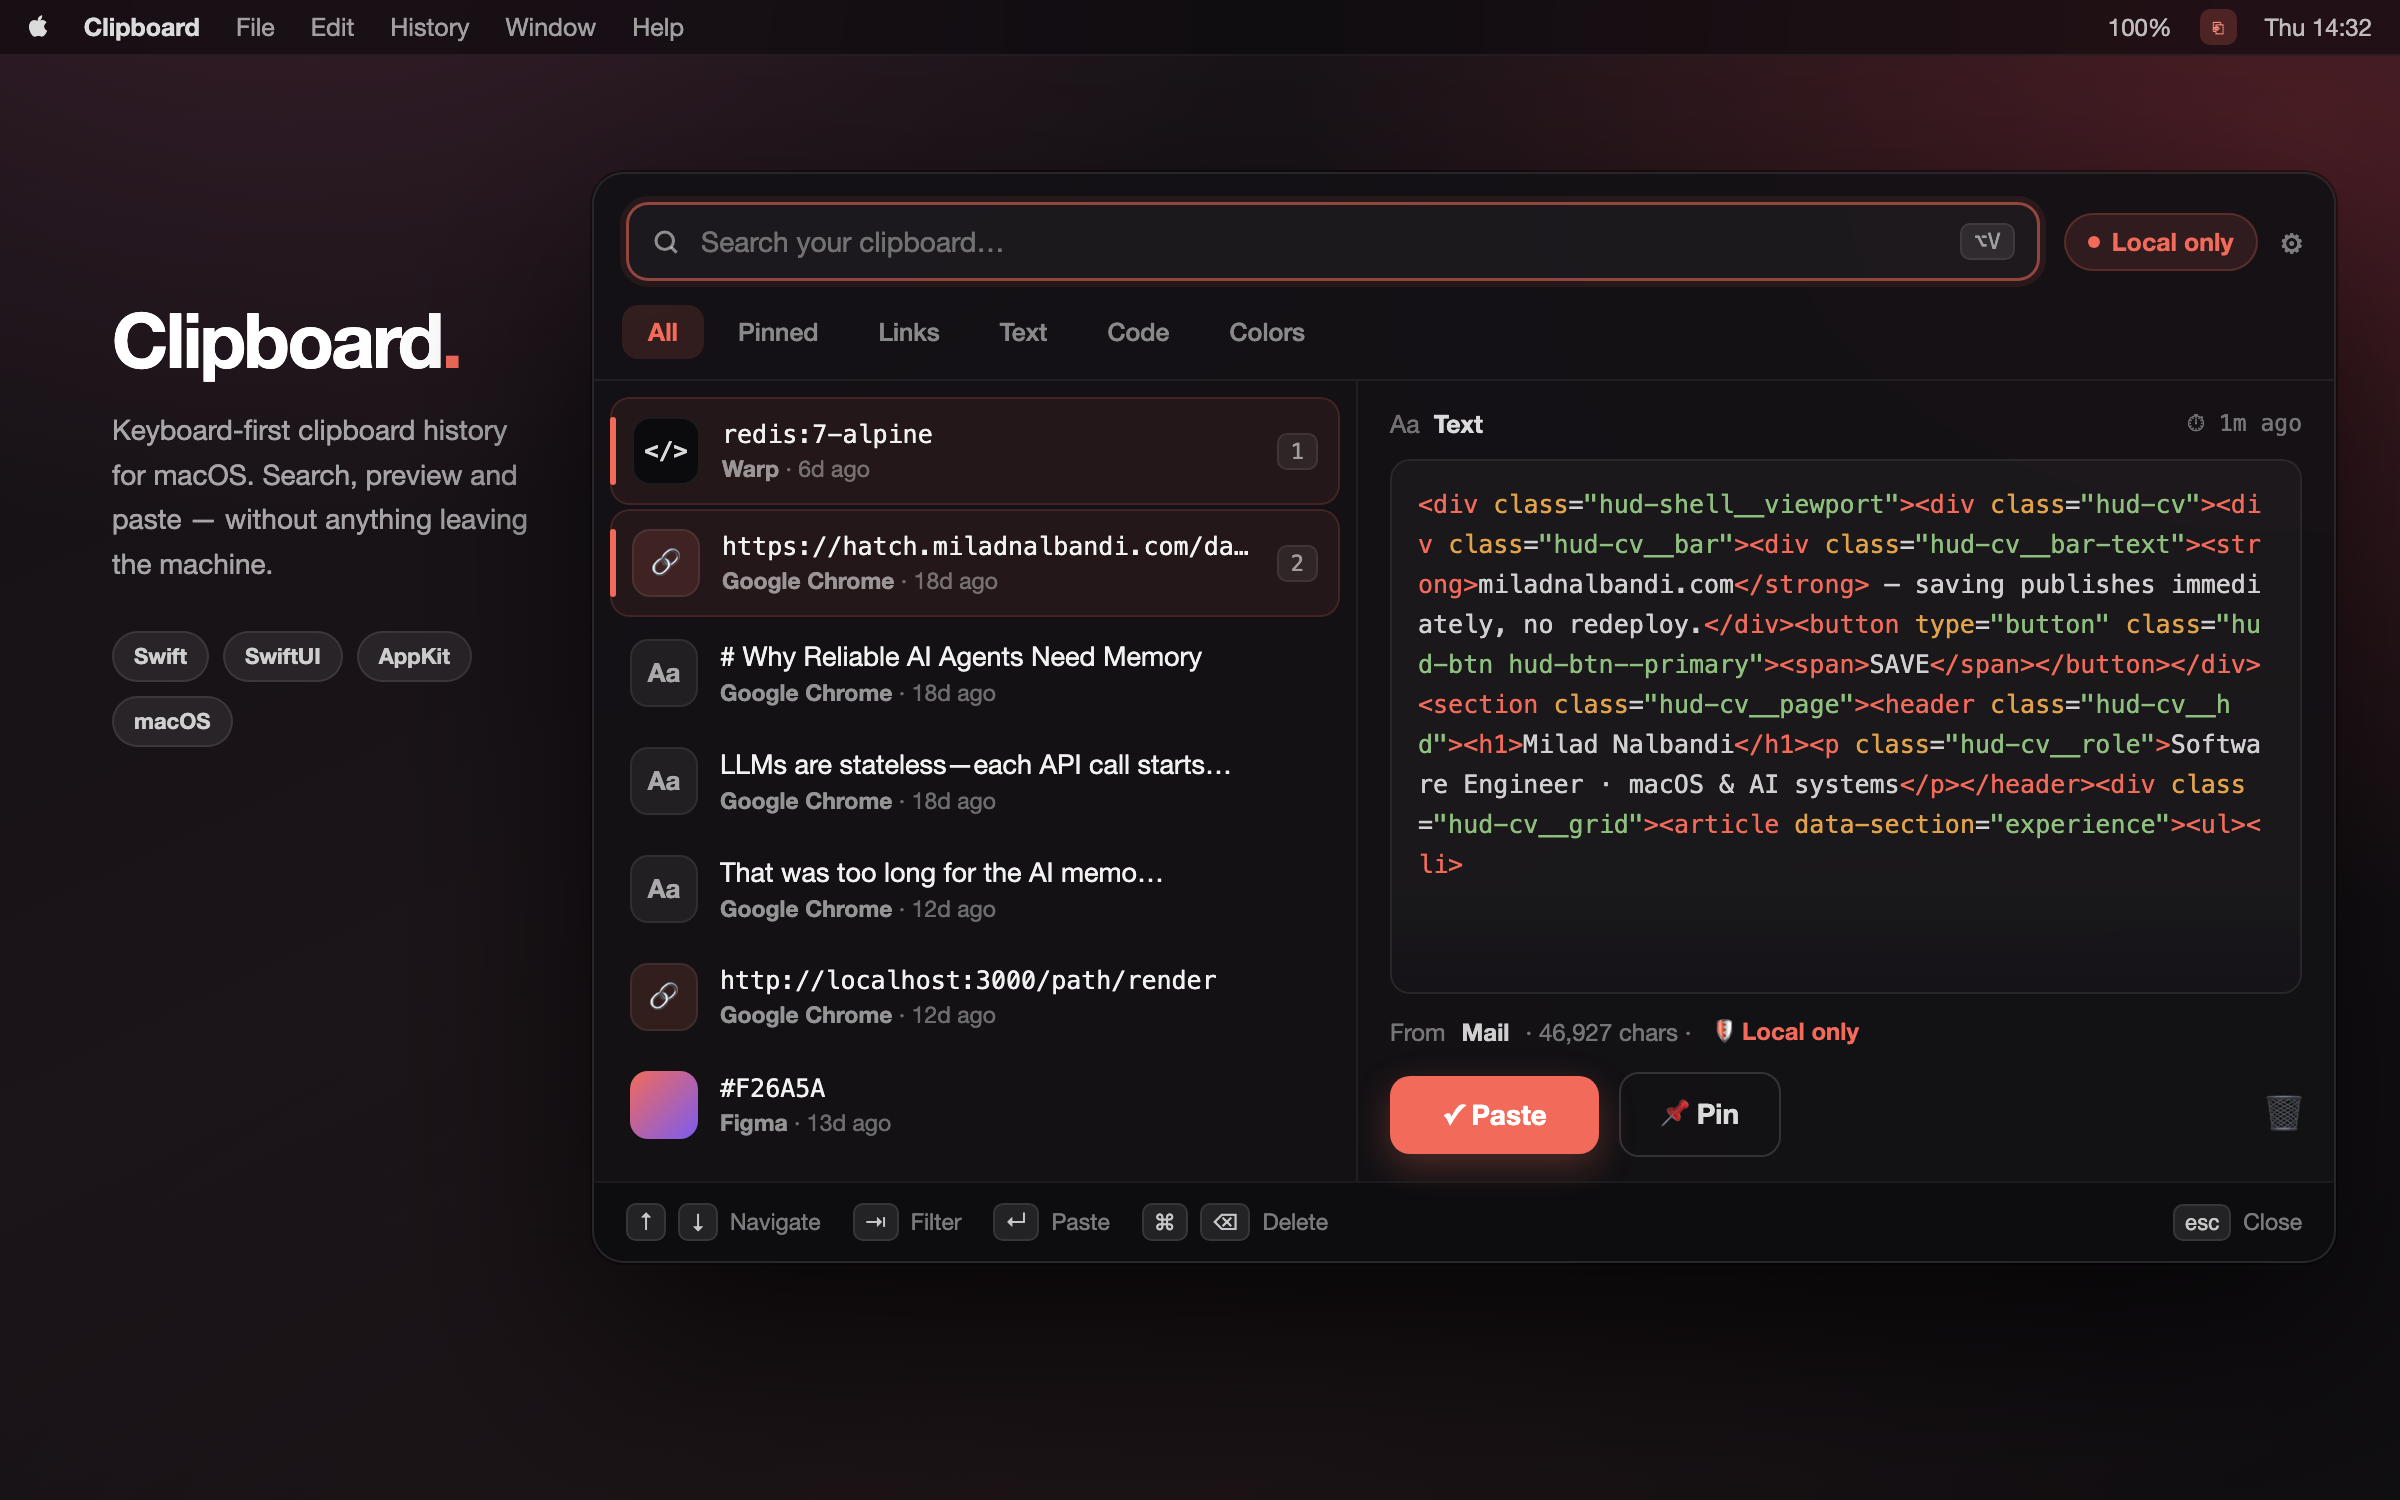Open the settings gear in clipboard panel
2400x1500 pixels.
pyautogui.click(x=2291, y=243)
